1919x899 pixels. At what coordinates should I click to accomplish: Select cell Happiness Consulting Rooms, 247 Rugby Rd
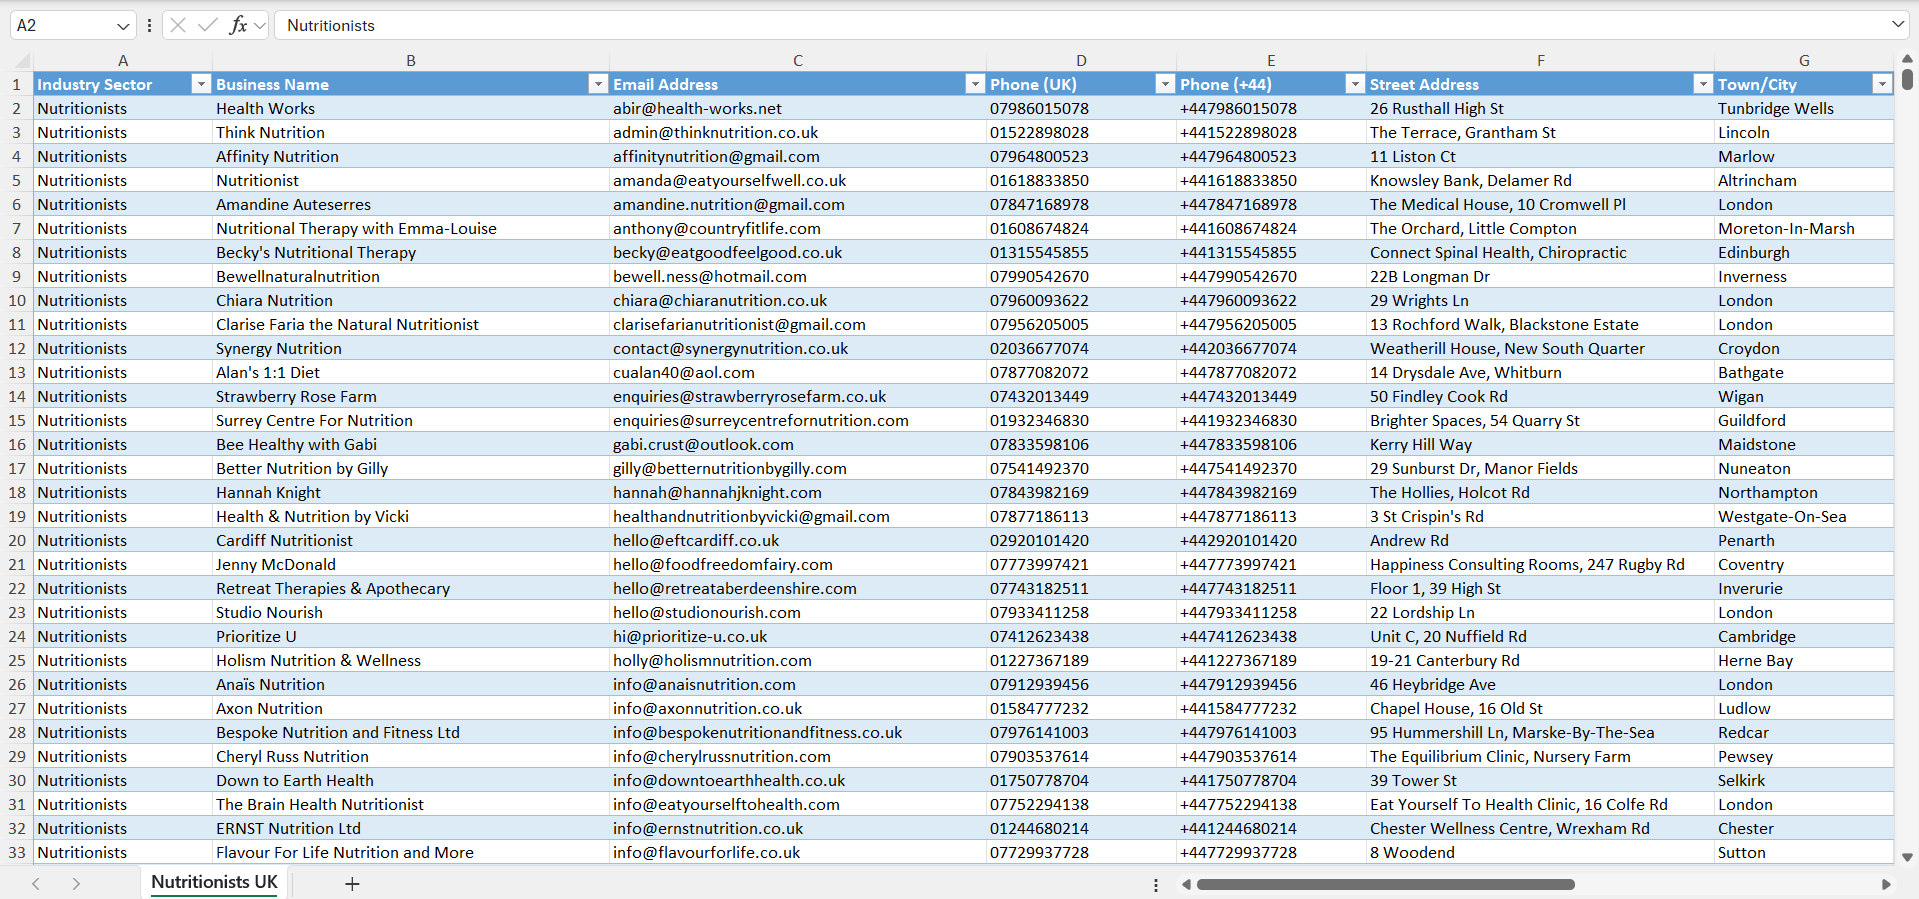click(x=1540, y=564)
